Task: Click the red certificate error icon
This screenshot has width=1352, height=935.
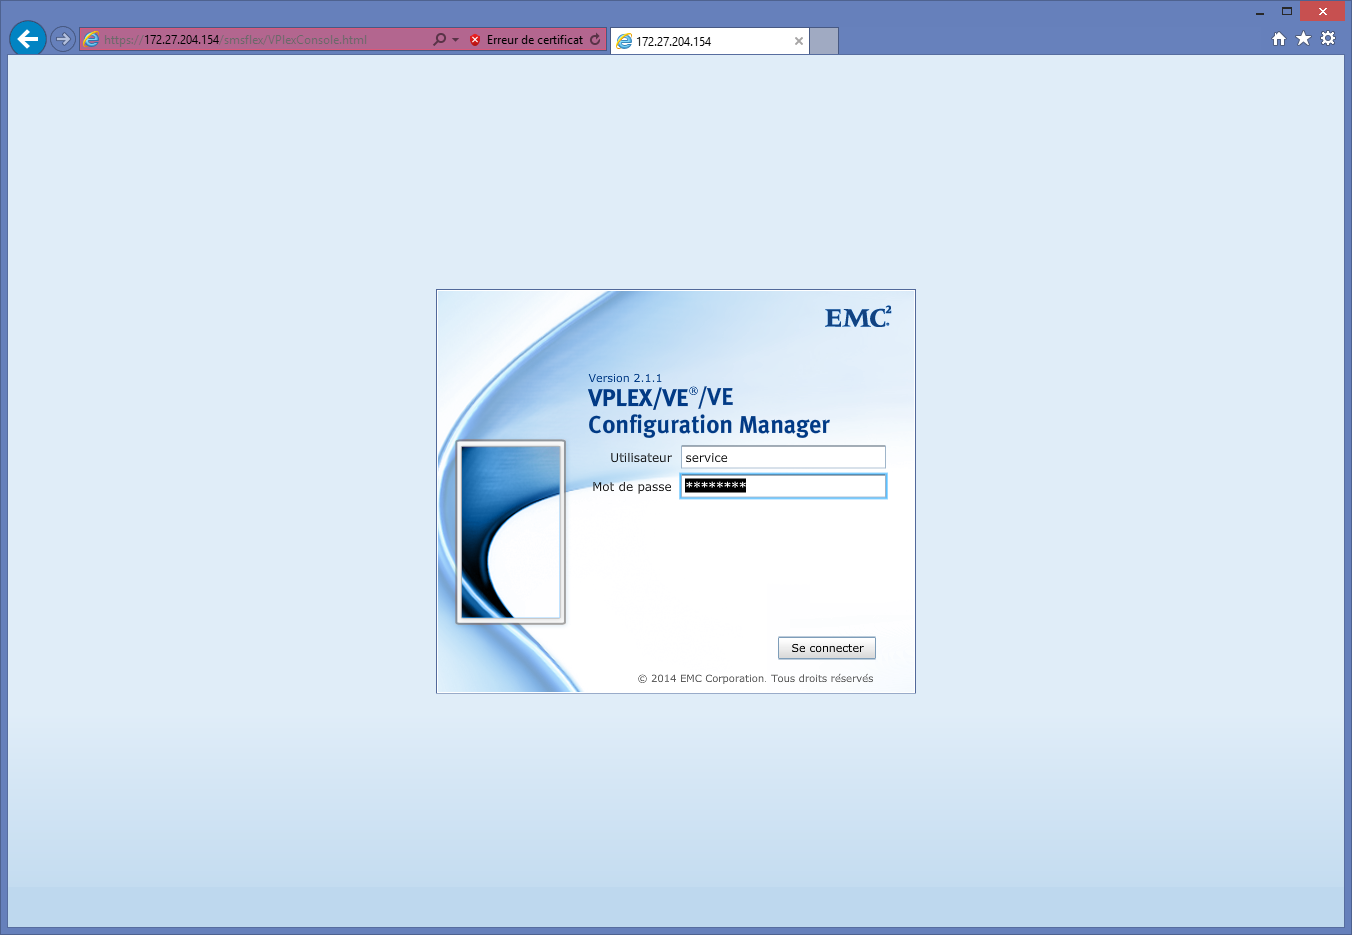Action: [x=475, y=40]
